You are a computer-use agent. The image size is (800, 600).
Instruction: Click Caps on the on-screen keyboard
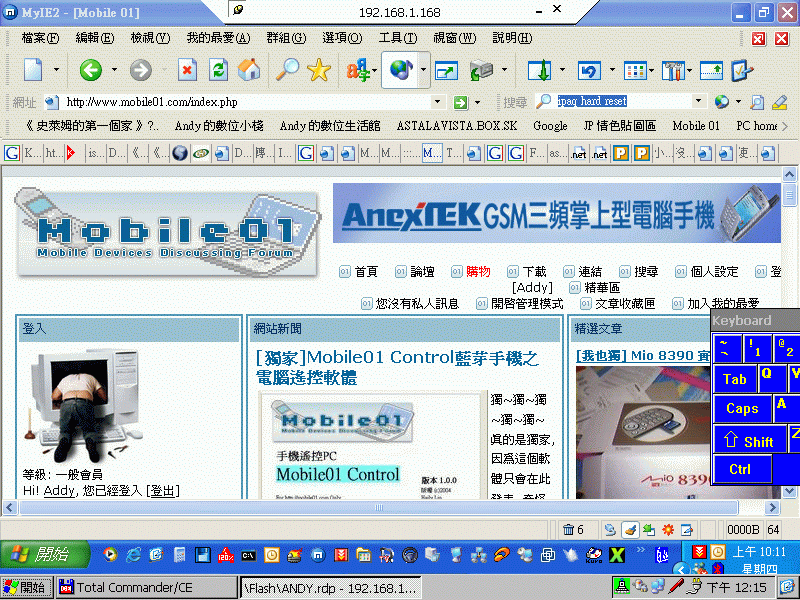pos(742,408)
